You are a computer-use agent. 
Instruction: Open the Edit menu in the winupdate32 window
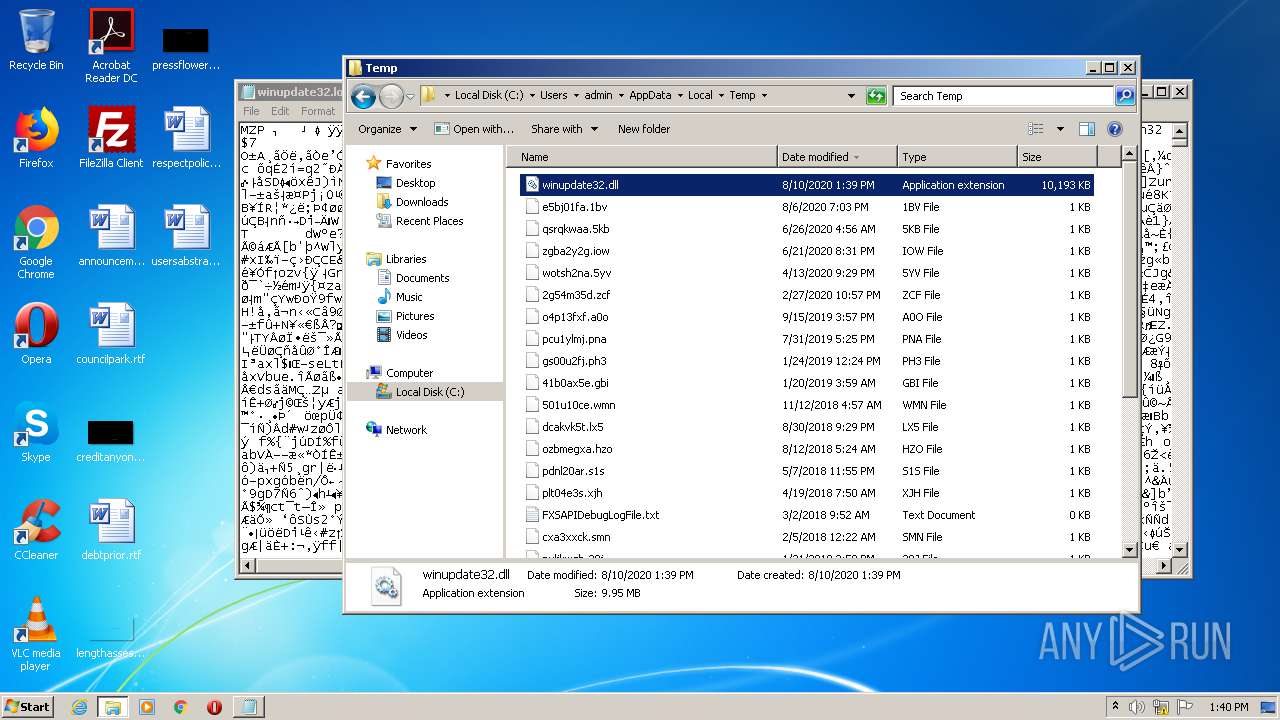[x=280, y=111]
